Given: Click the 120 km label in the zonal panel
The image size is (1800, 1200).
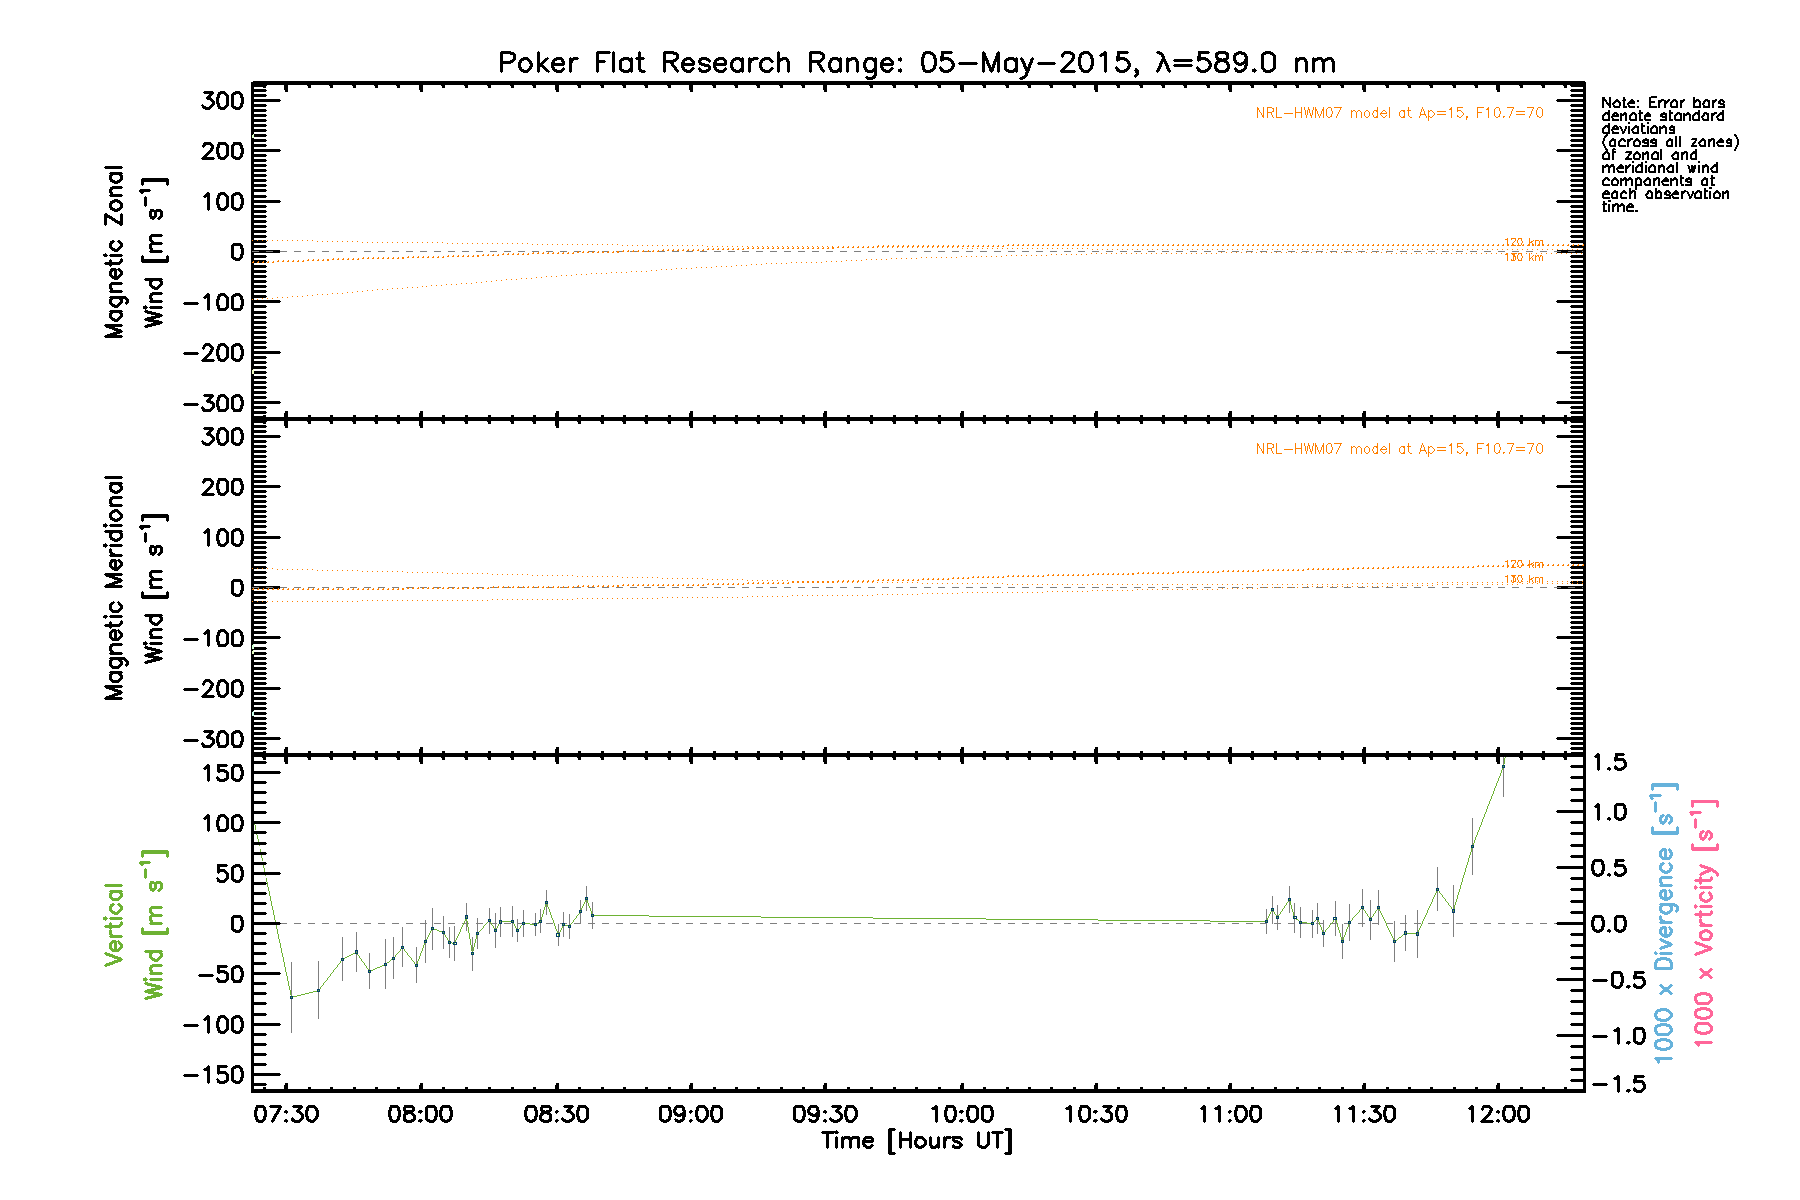Looking at the screenshot, I should coord(1524,242).
